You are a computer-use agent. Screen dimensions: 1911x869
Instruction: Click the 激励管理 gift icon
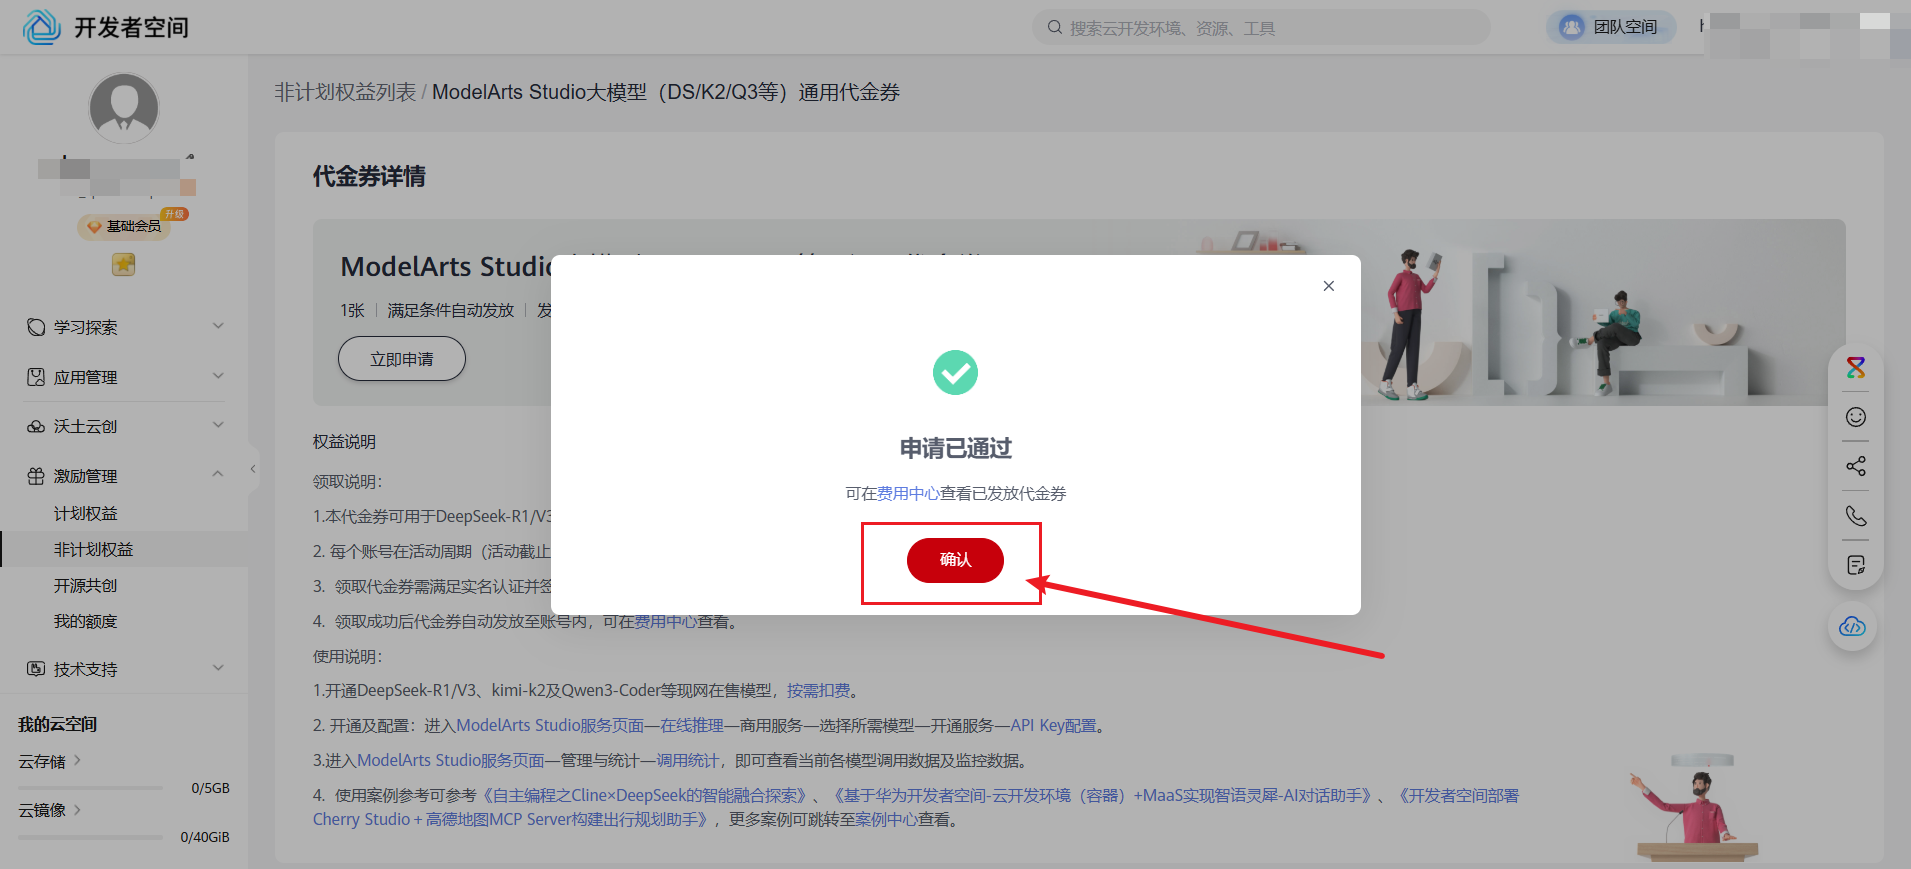pos(36,476)
